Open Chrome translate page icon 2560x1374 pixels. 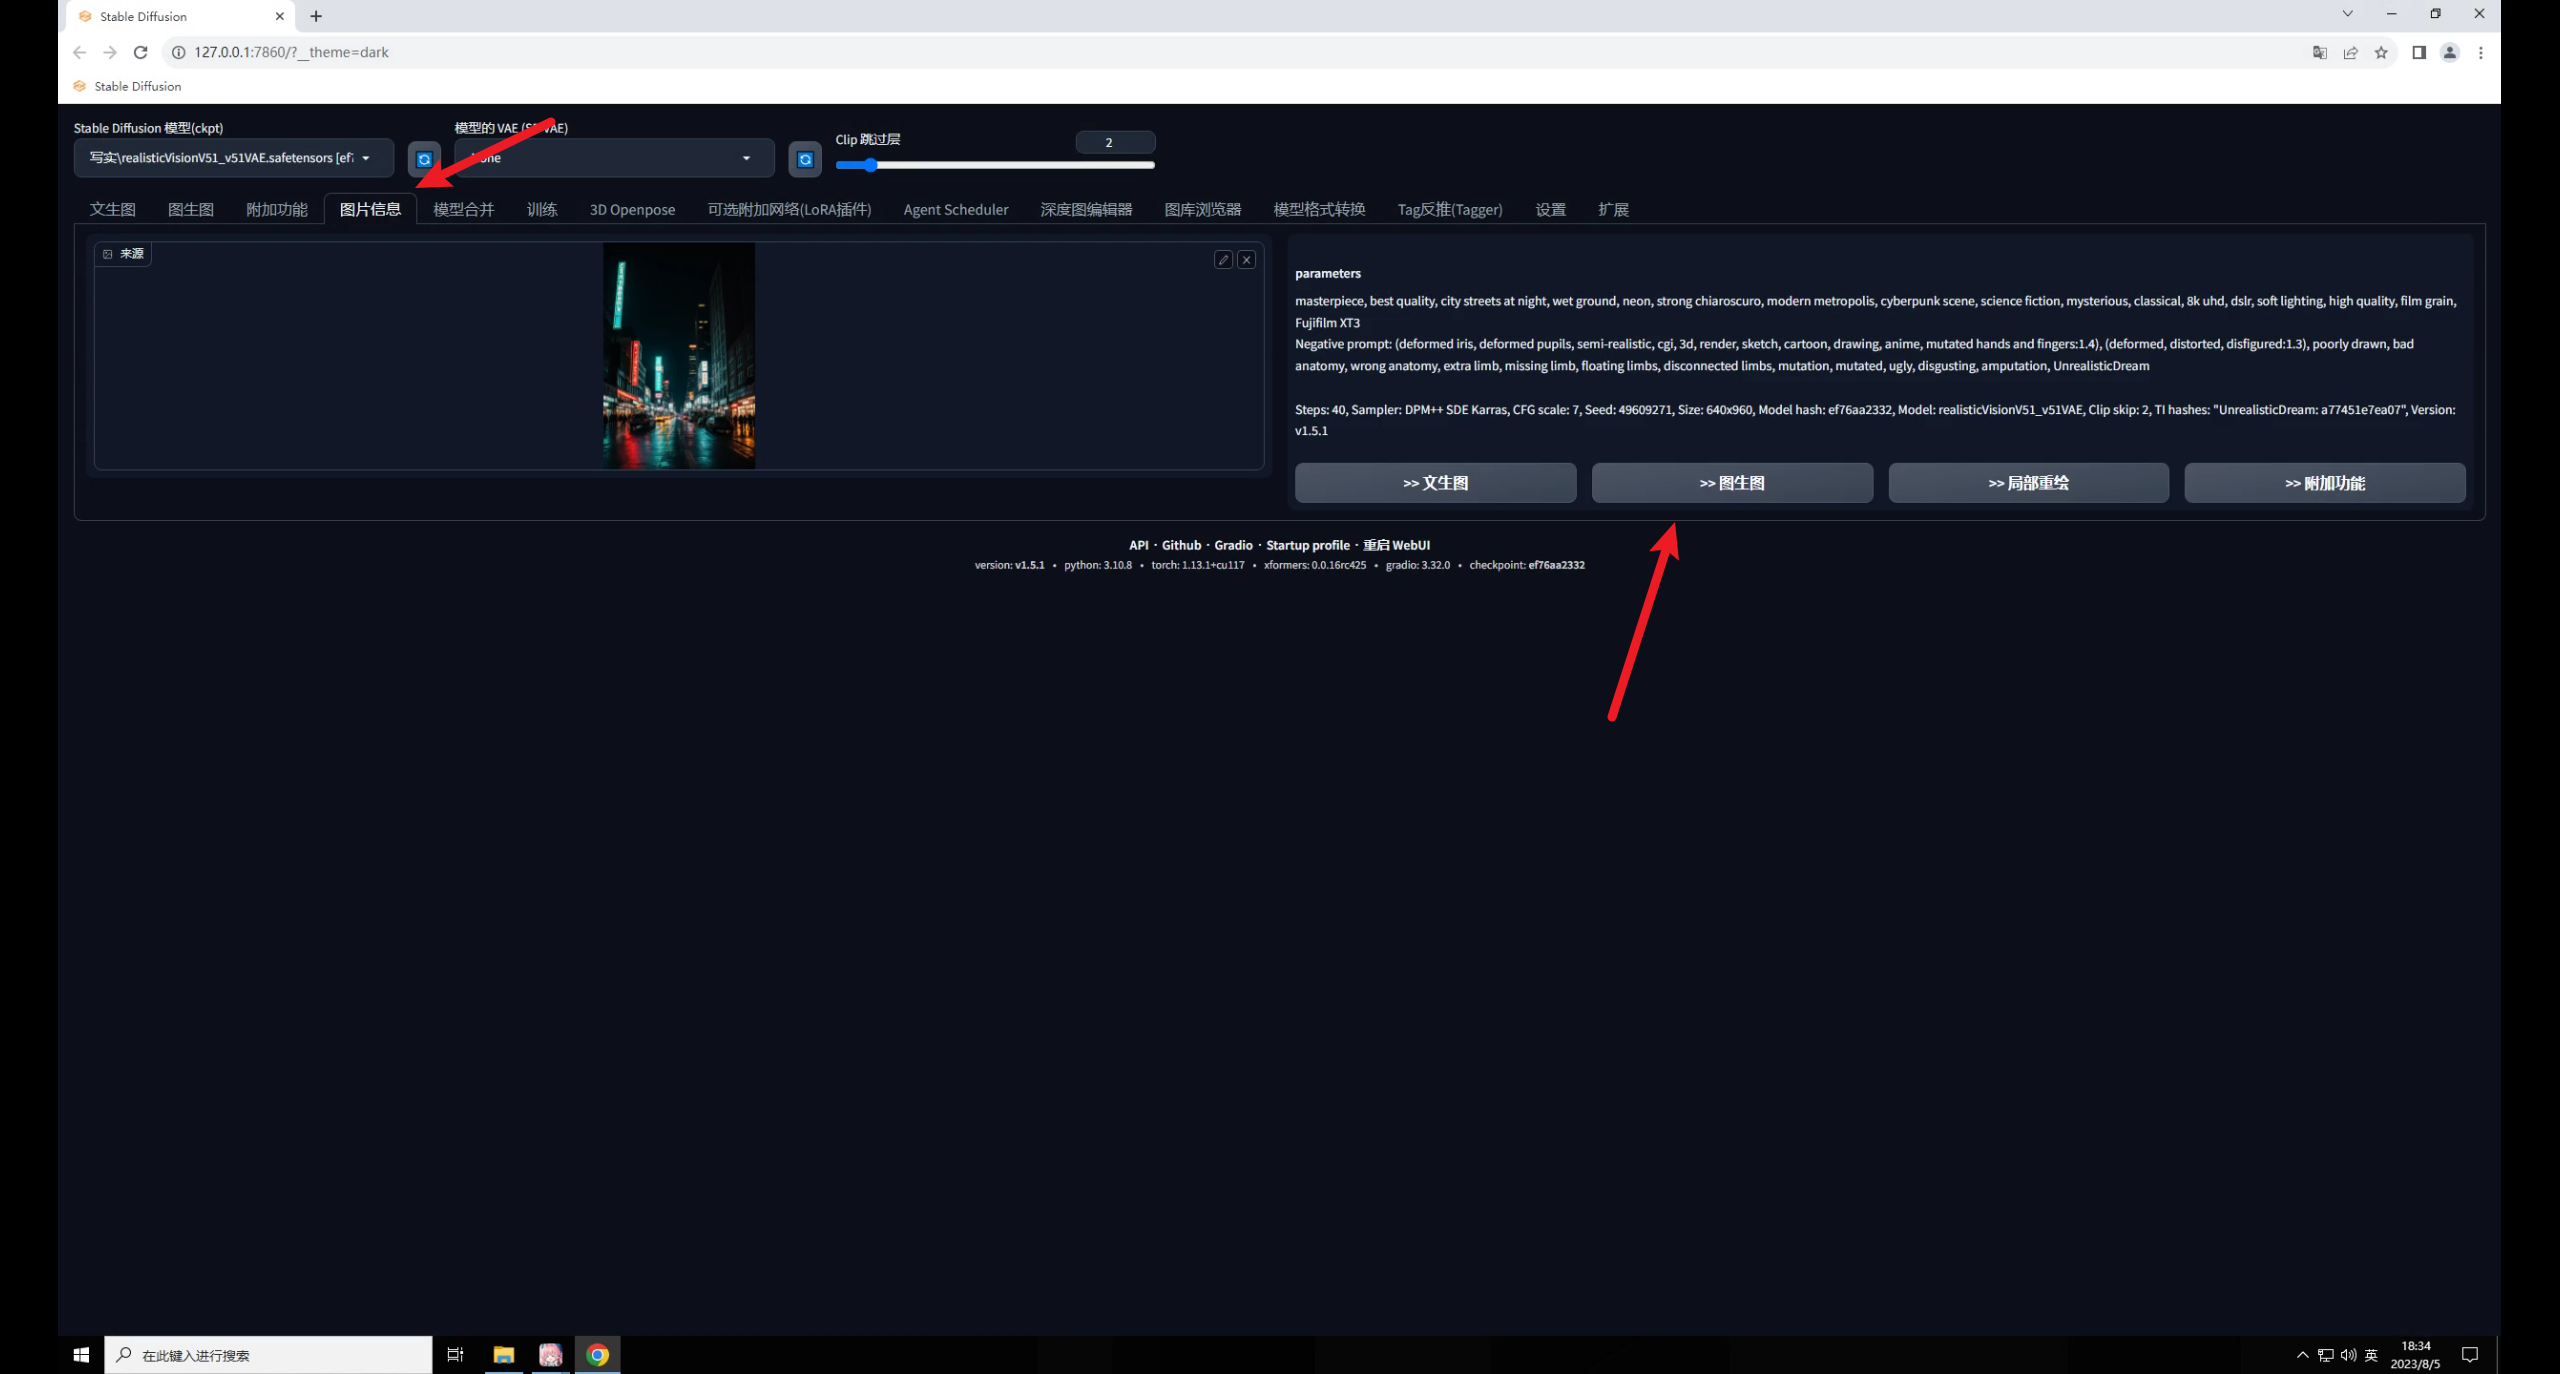click(2319, 52)
